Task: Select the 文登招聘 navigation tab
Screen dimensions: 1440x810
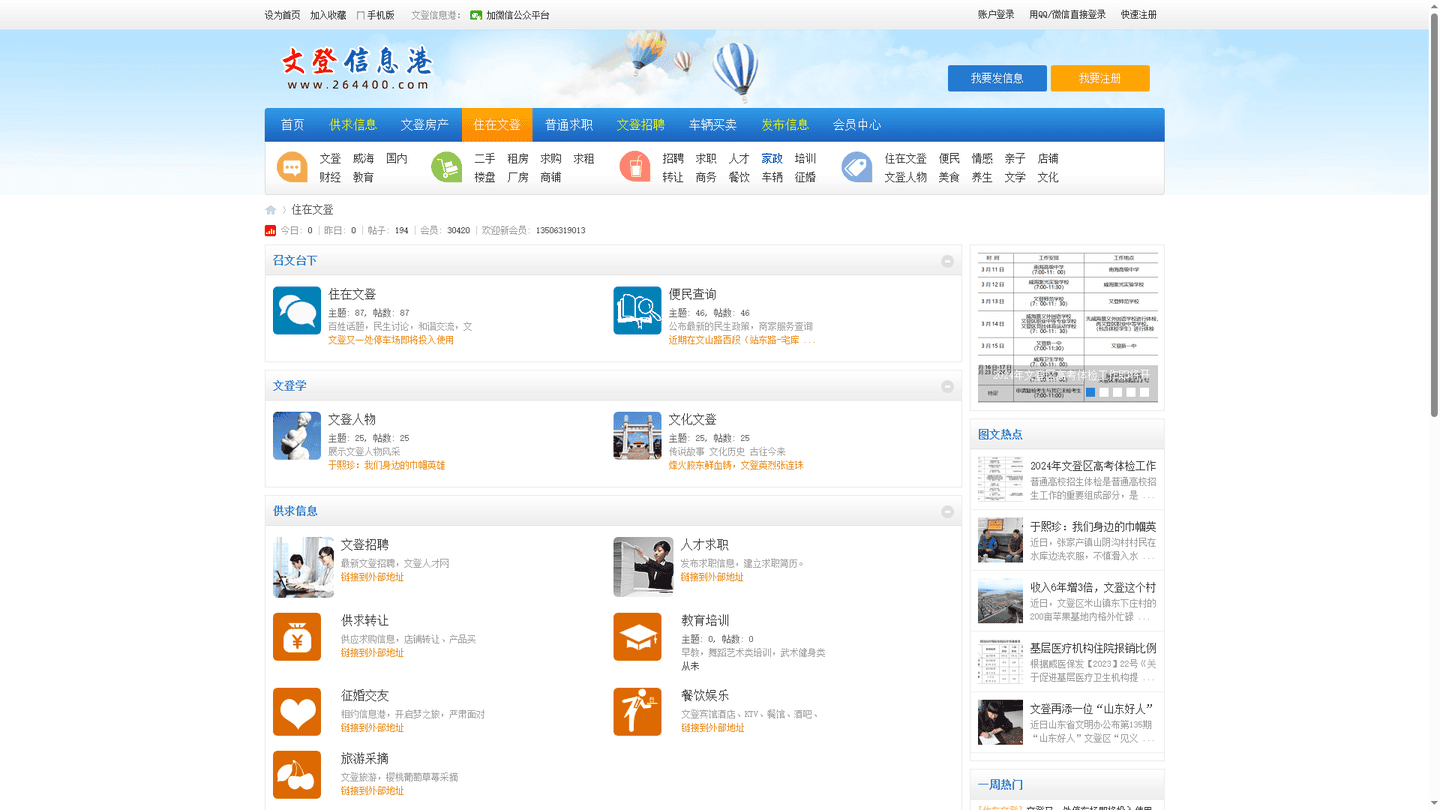Action: coord(641,125)
